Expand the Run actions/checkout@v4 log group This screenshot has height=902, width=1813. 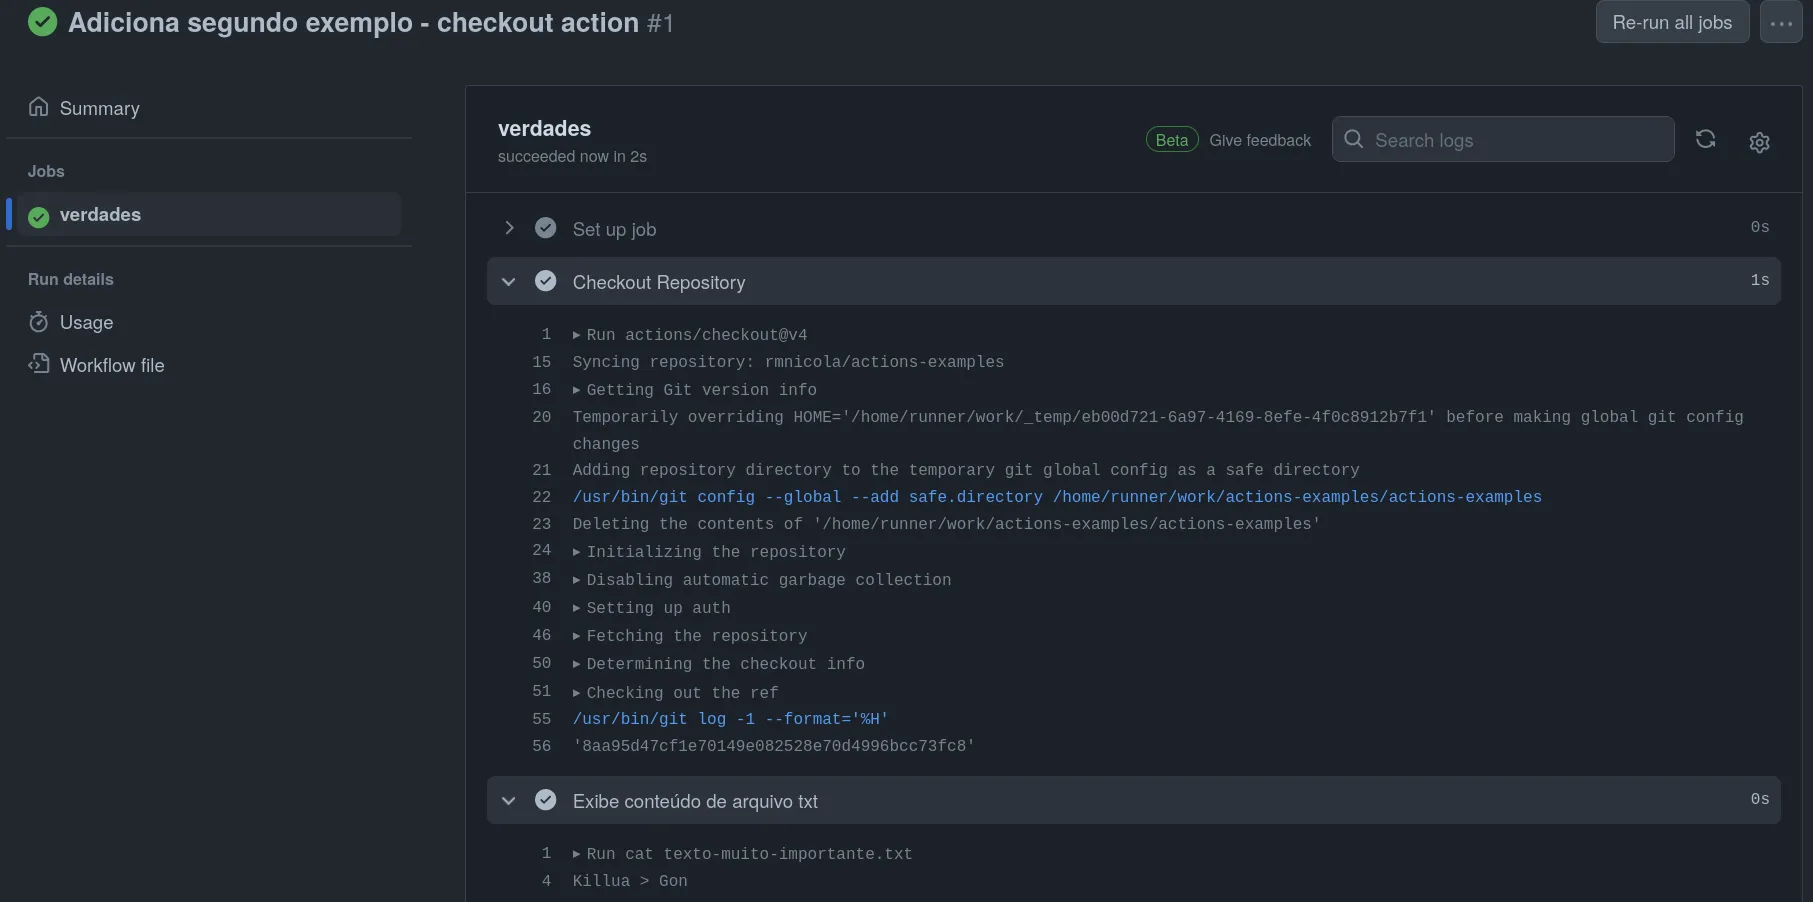coord(577,335)
